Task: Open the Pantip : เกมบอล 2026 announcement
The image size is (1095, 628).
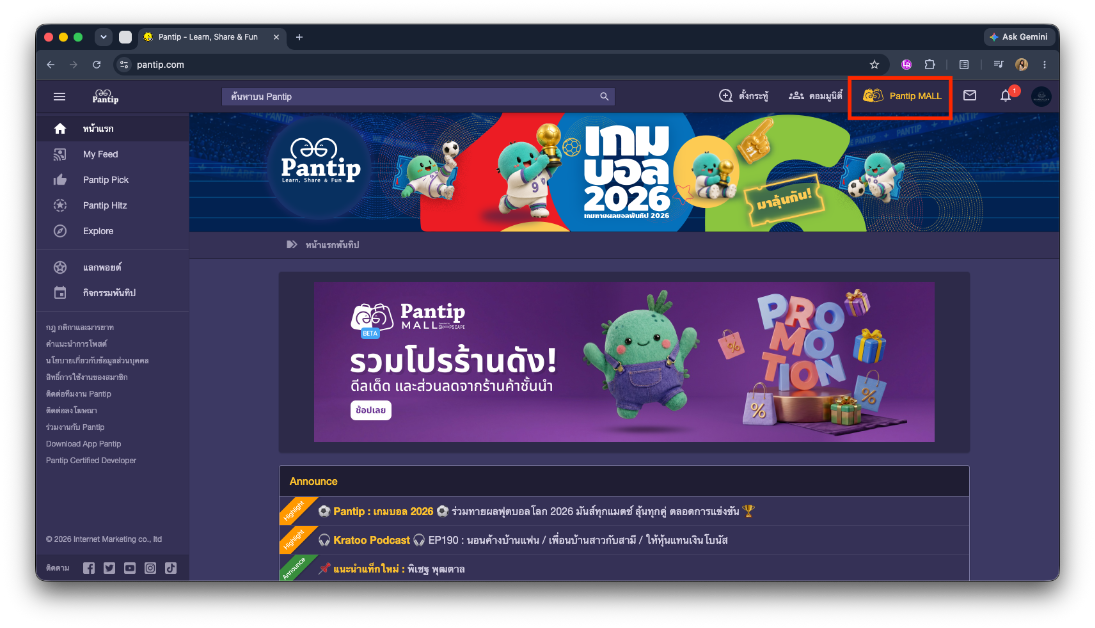Action: coord(536,511)
